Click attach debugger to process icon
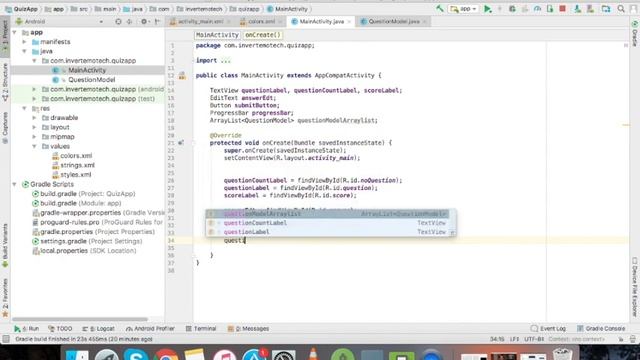This screenshot has height=360, width=640. [550, 9]
